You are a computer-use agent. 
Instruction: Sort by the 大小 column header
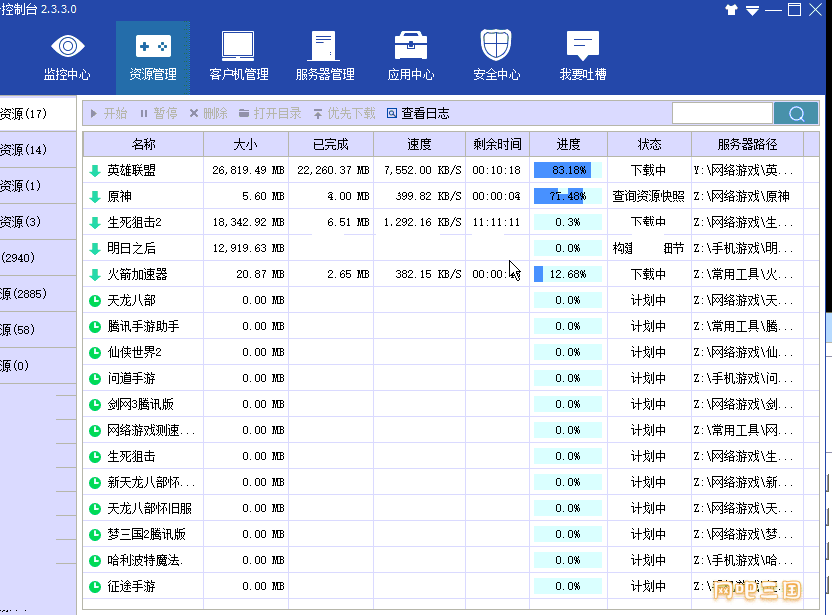click(246, 144)
